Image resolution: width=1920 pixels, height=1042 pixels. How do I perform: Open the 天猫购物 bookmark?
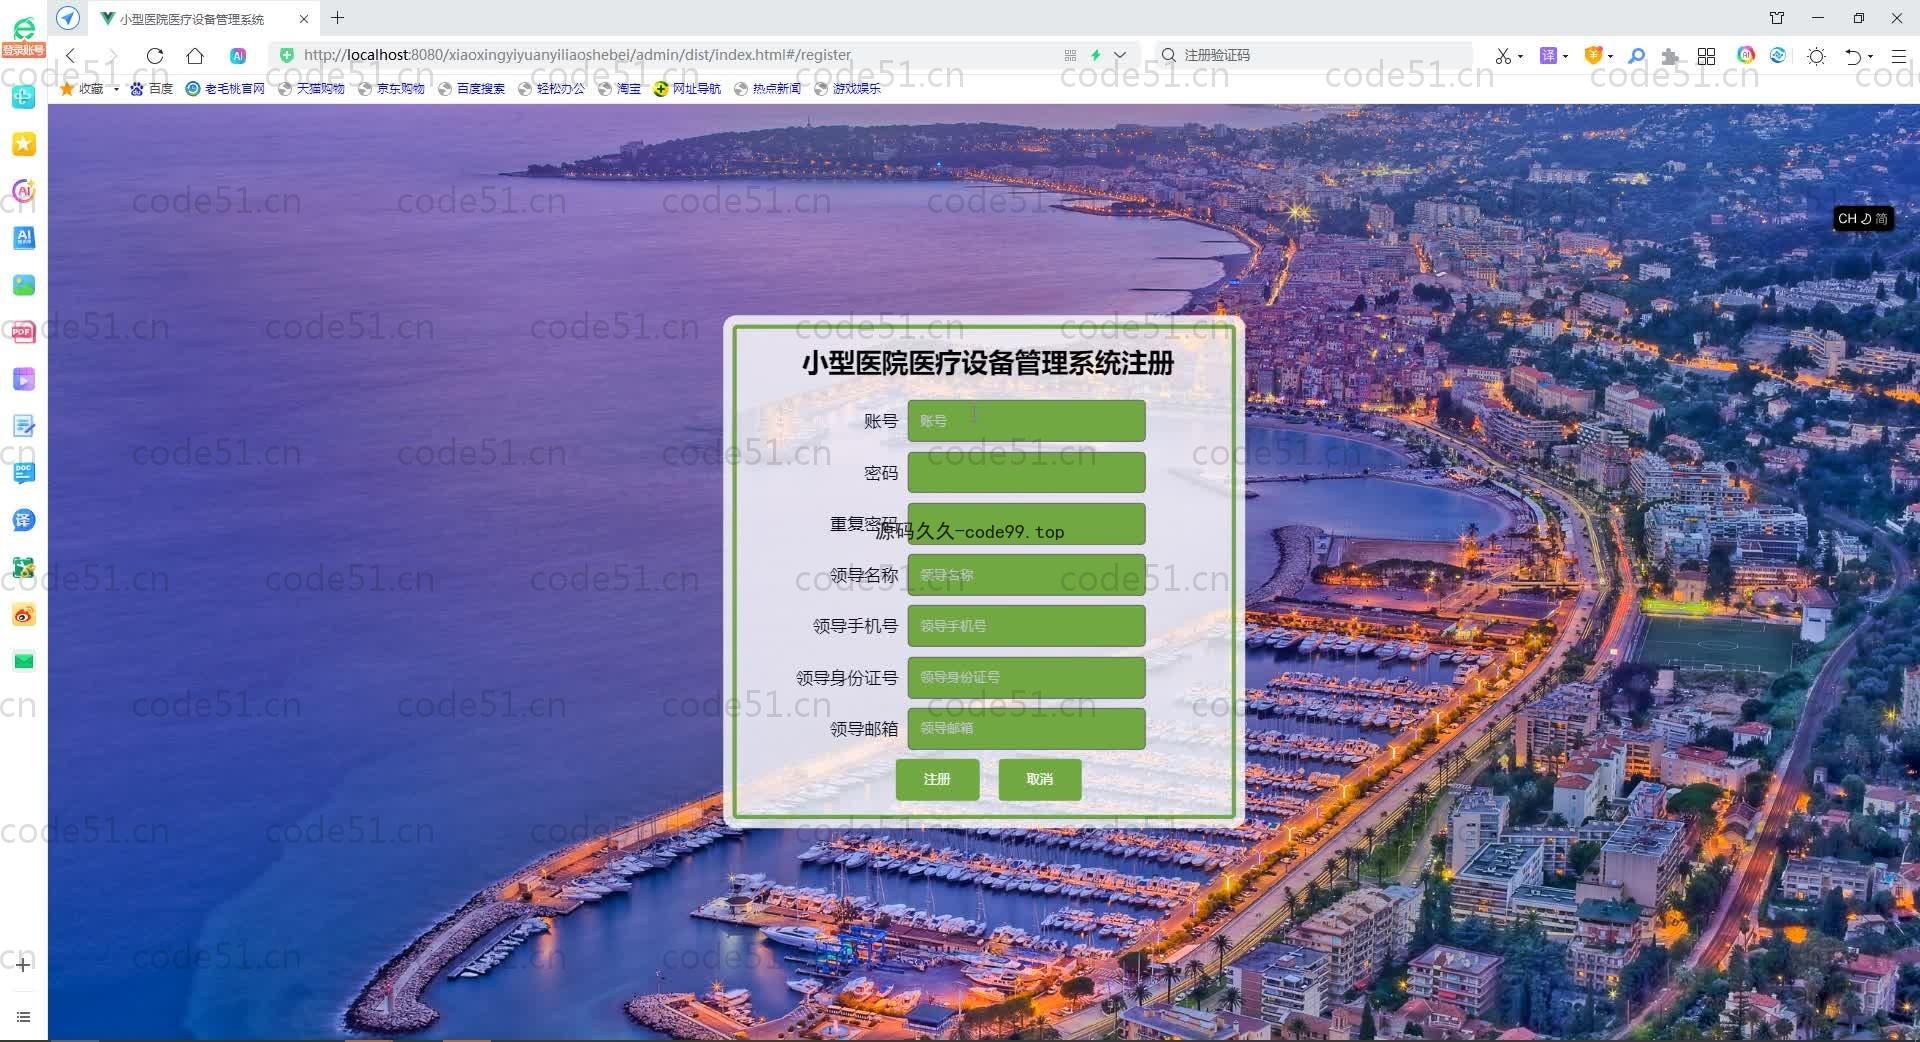[x=311, y=88]
